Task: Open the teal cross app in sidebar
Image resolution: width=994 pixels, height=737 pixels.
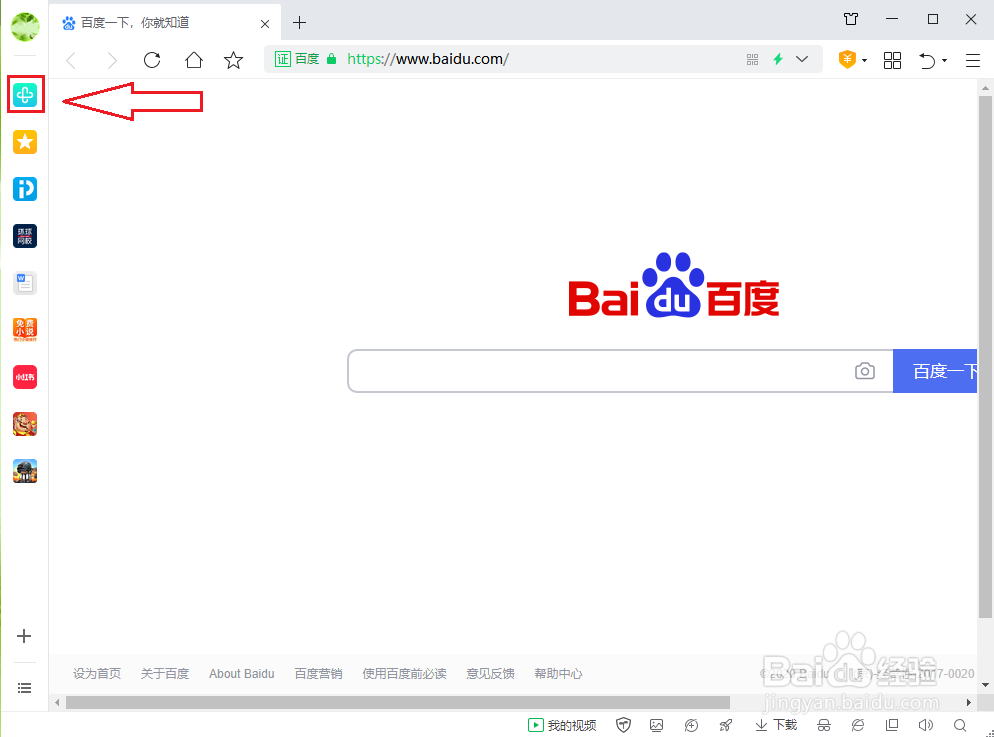Action: [25, 95]
